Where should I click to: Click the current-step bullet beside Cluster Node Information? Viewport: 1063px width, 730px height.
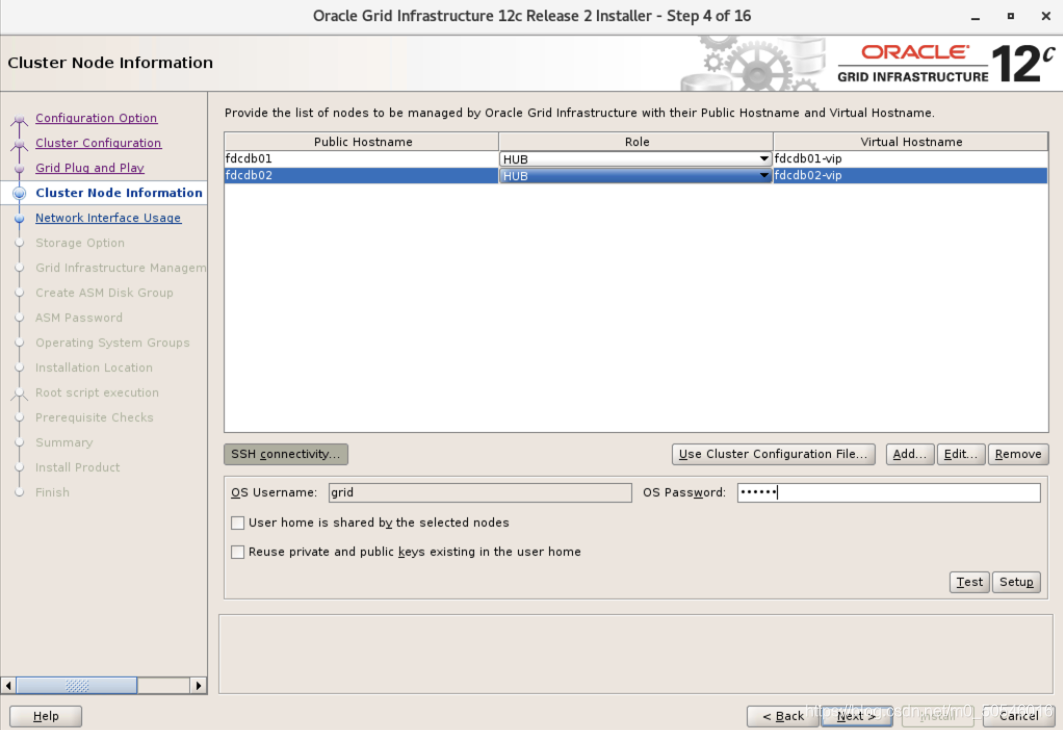pyautogui.click(x=19, y=193)
